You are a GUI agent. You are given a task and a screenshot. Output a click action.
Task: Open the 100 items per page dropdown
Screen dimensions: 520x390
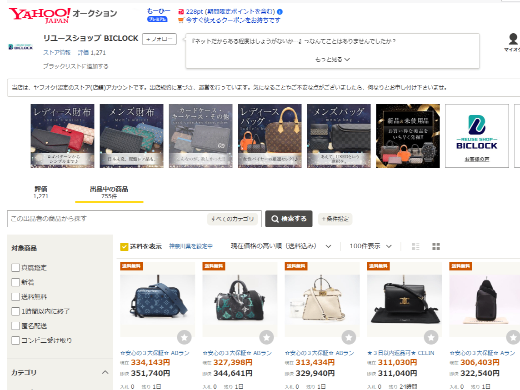pyautogui.click(x=370, y=246)
